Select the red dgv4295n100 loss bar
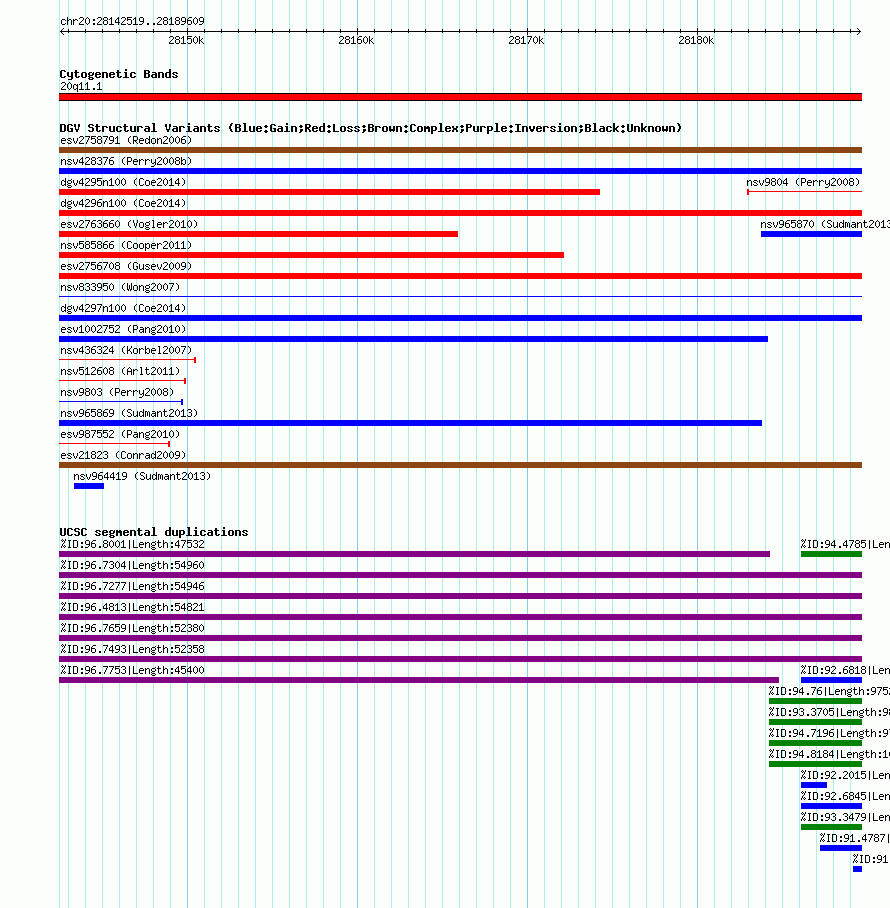Image resolution: width=890 pixels, height=908 pixels. pos(329,192)
